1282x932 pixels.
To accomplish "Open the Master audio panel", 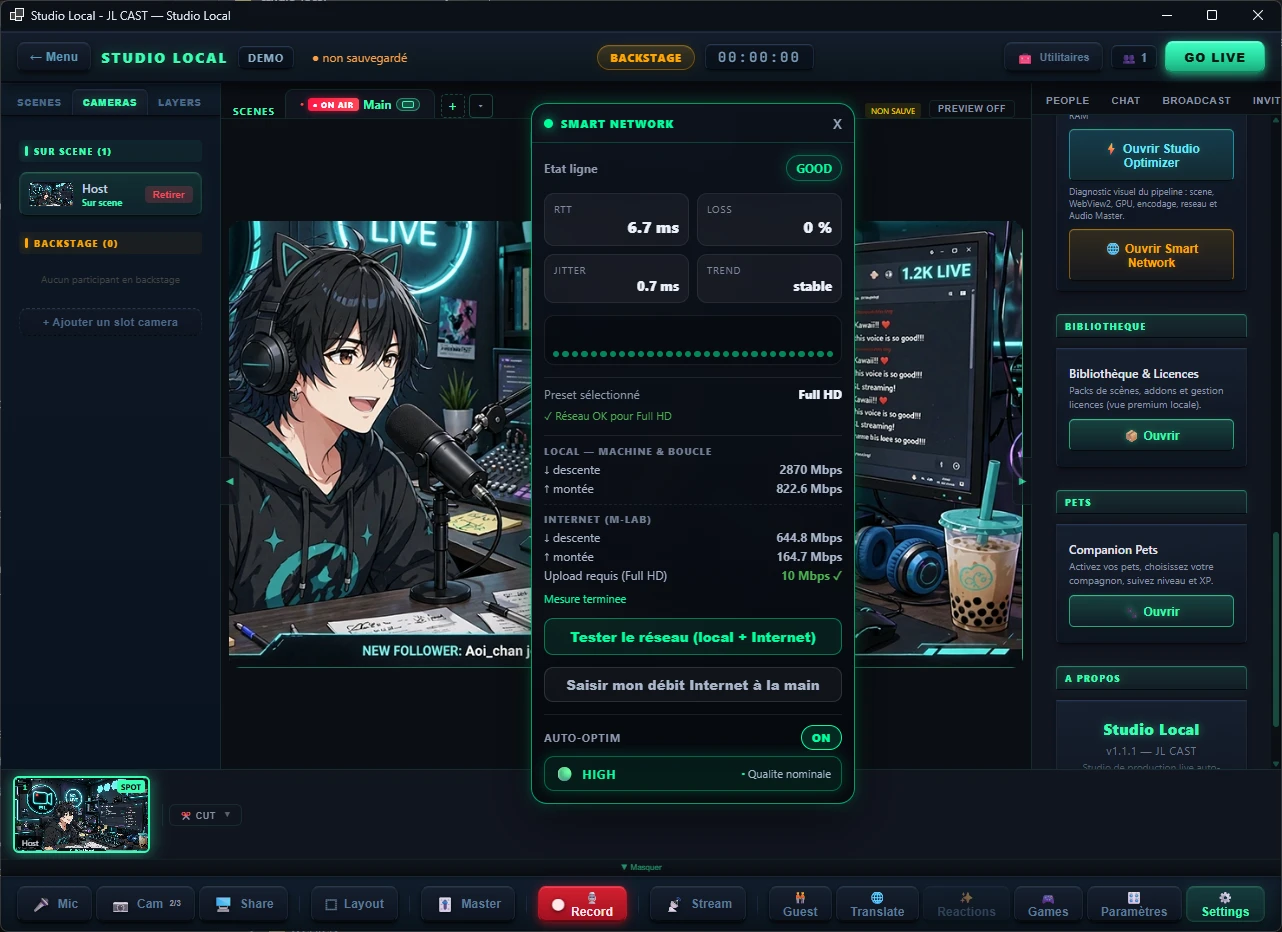I will point(468,904).
